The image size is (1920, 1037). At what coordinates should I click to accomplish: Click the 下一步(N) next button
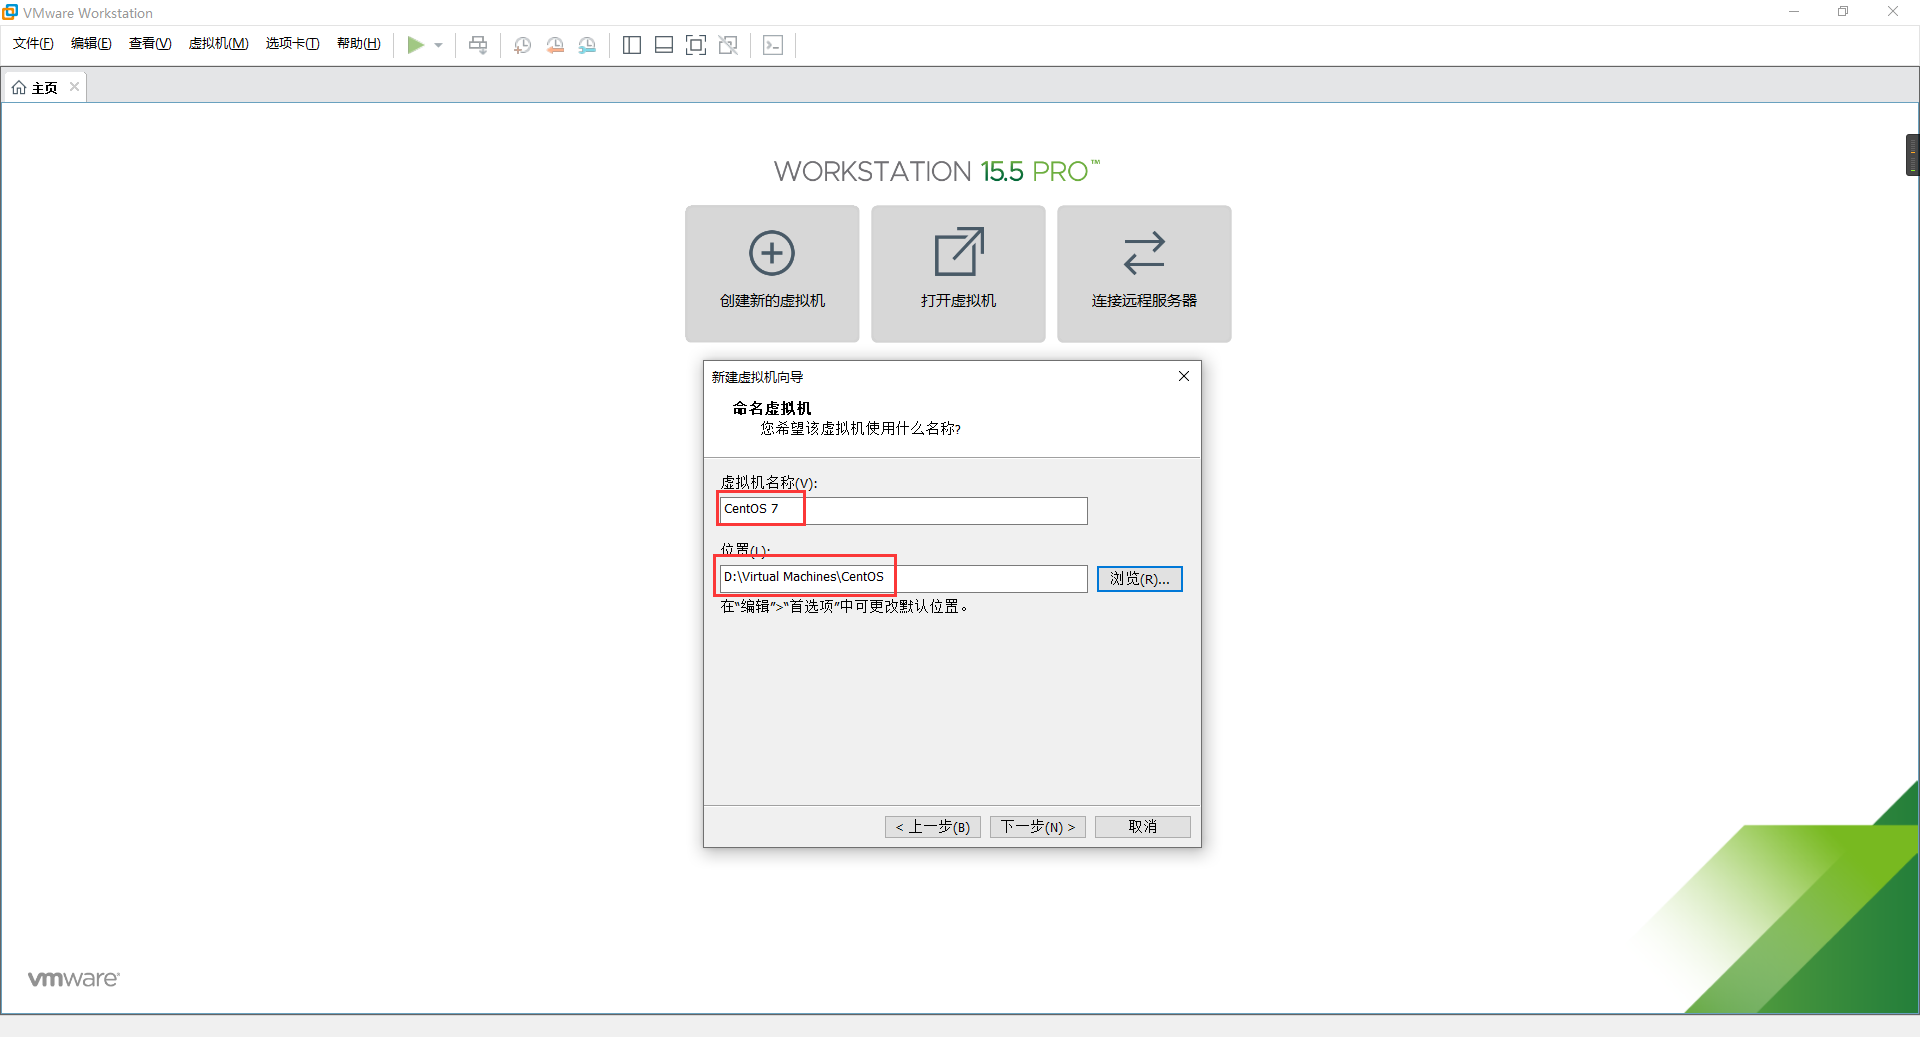1038,827
